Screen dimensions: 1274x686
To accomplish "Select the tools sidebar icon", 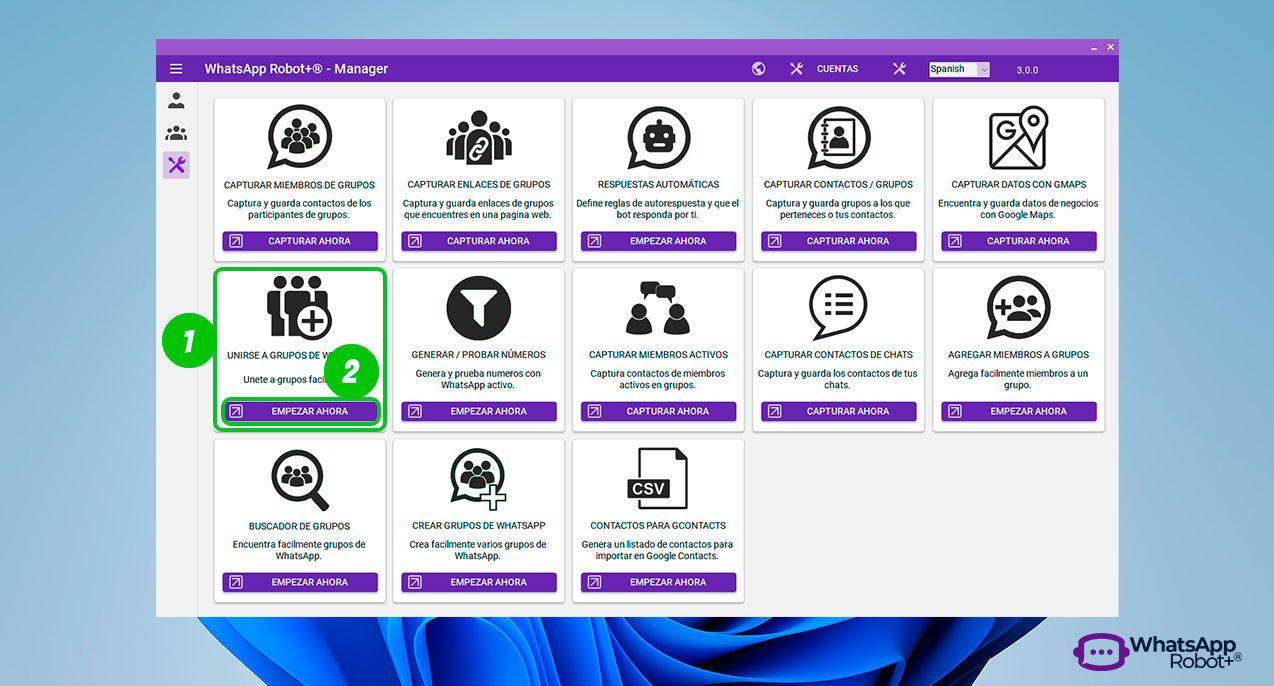I will (176, 165).
